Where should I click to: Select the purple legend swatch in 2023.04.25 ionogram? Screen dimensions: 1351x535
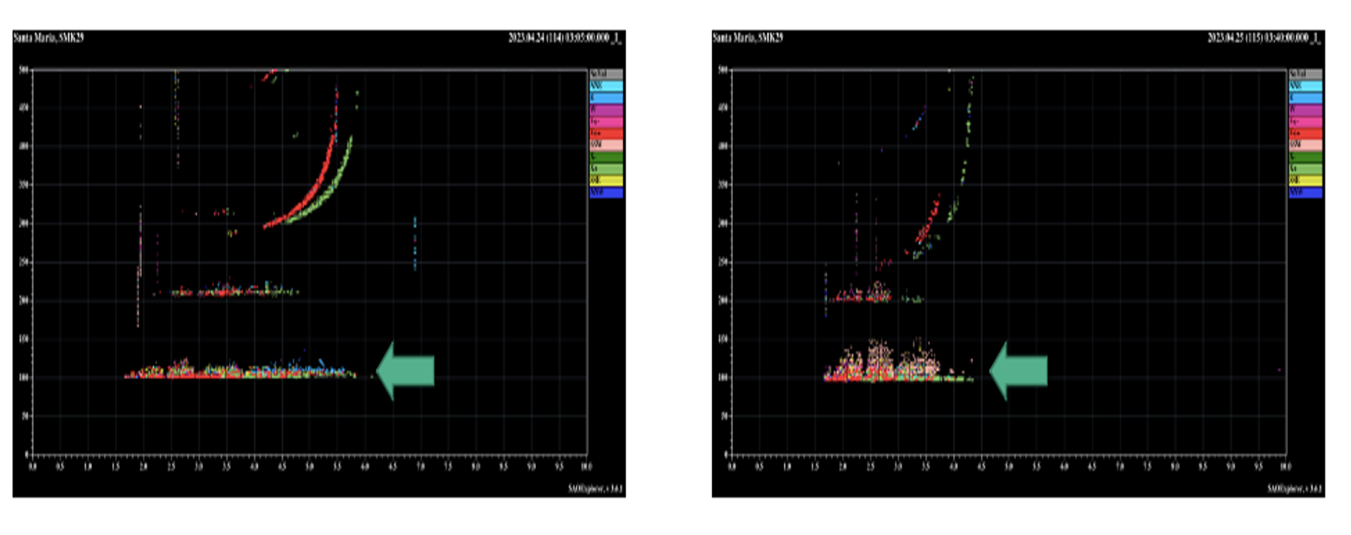[1304, 109]
